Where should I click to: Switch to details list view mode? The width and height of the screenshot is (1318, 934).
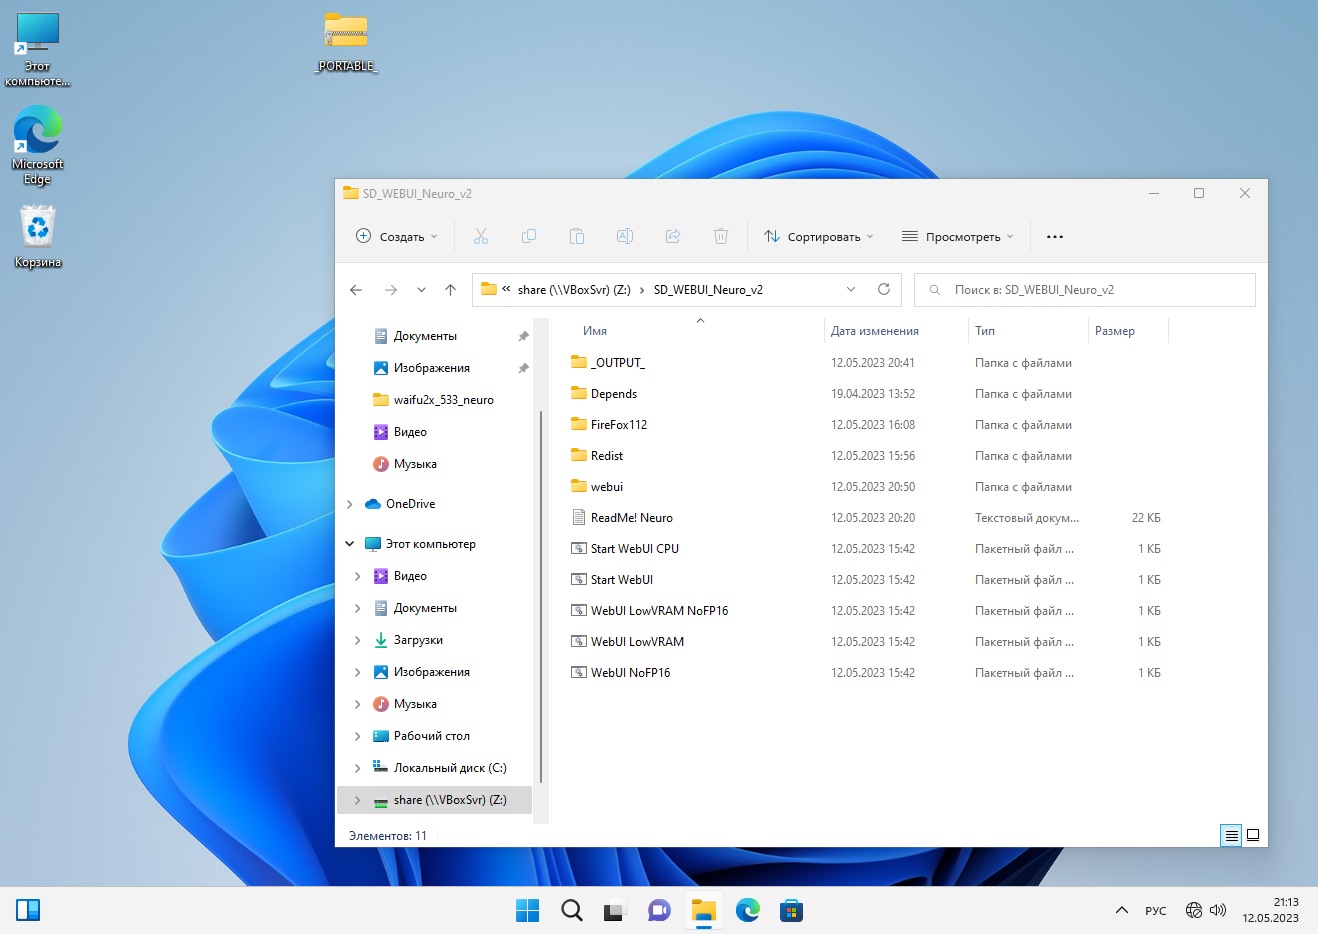click(x=1232, y=835)
